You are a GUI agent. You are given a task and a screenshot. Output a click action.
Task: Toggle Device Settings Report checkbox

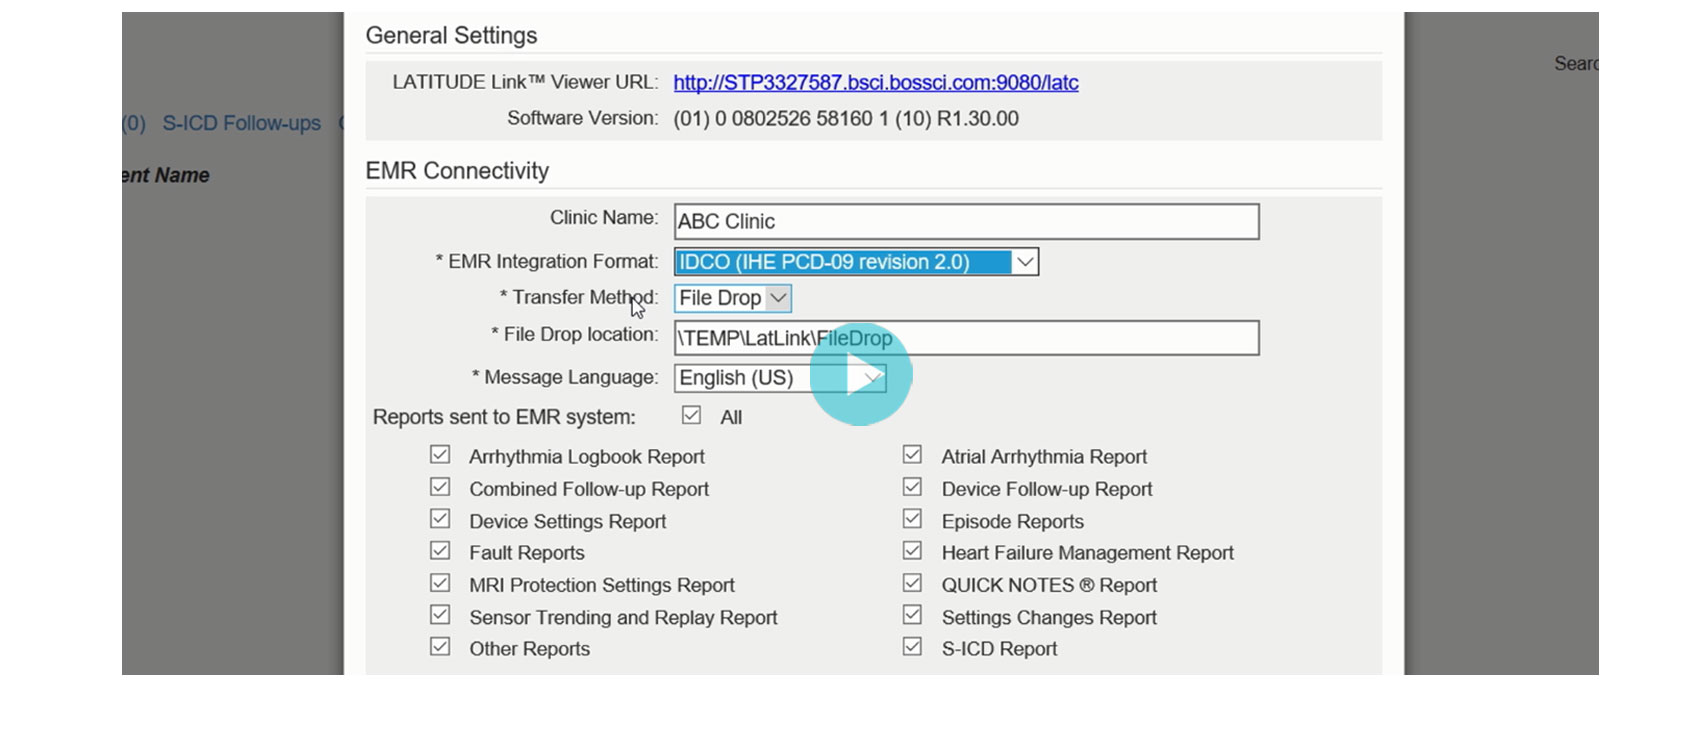440,519
